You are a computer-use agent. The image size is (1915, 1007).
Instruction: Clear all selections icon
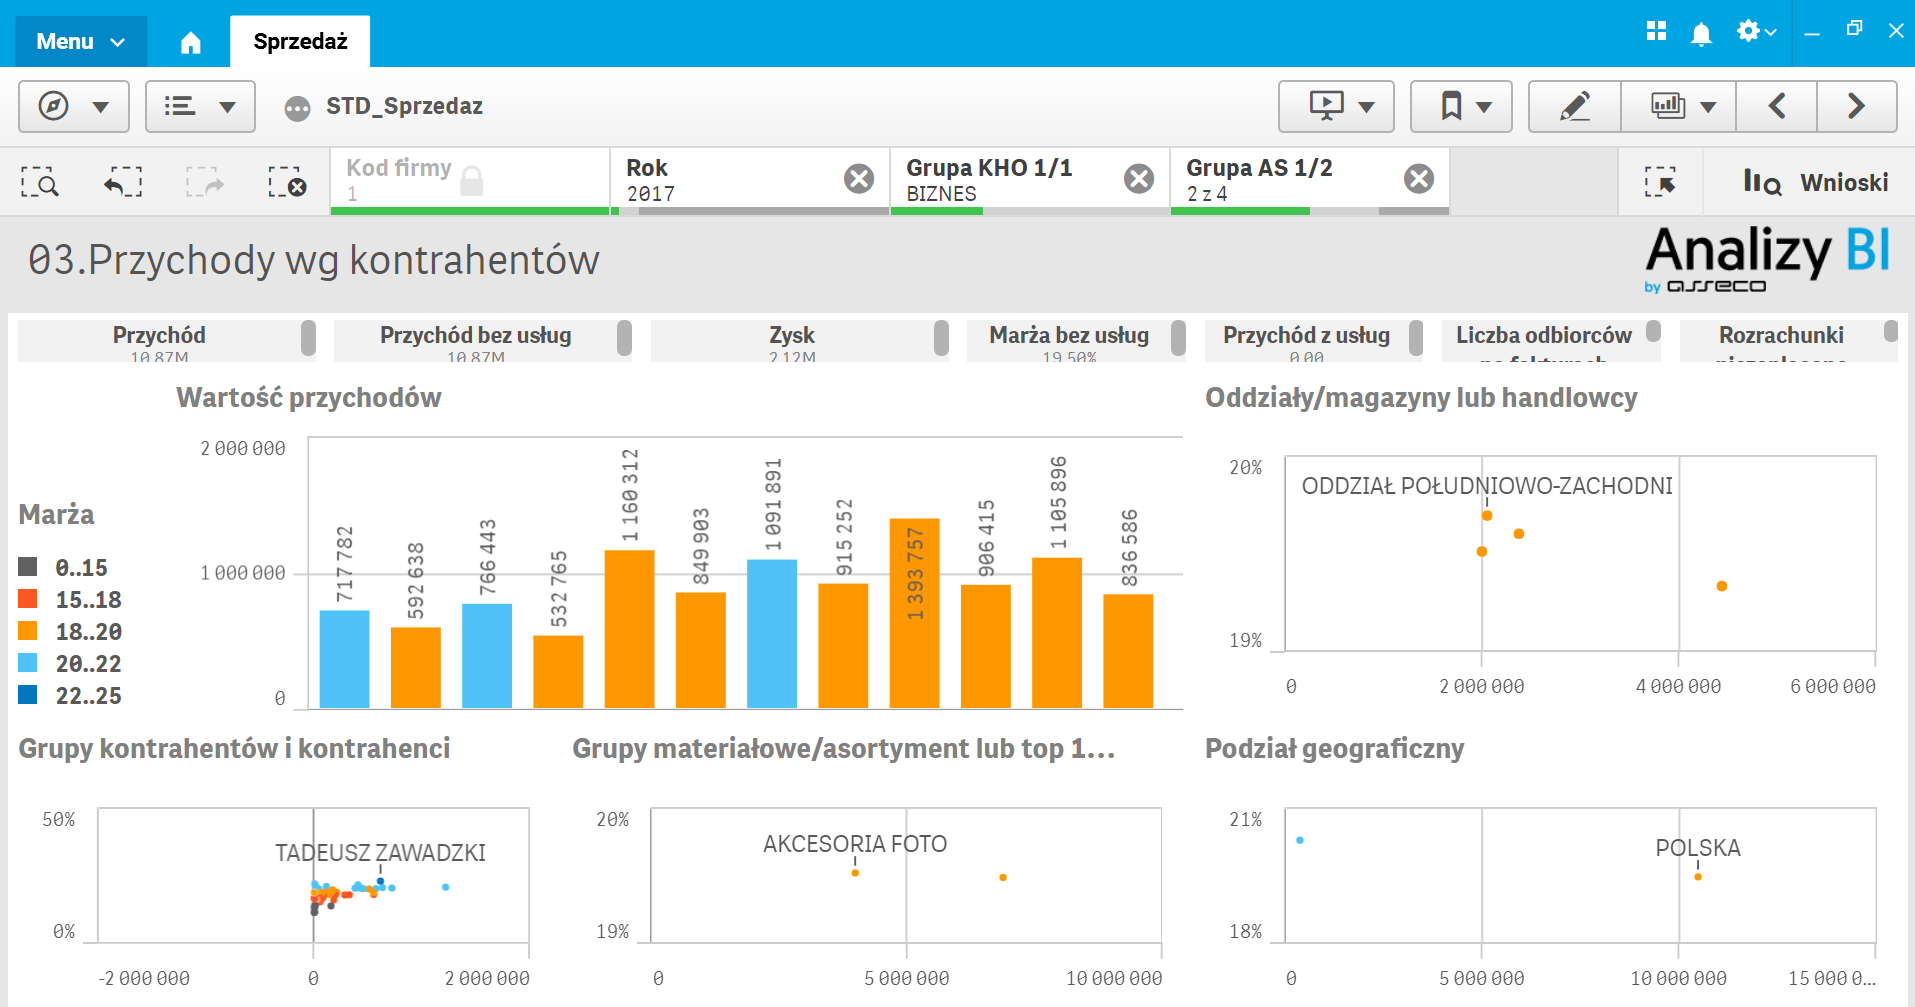coord(287,182)
